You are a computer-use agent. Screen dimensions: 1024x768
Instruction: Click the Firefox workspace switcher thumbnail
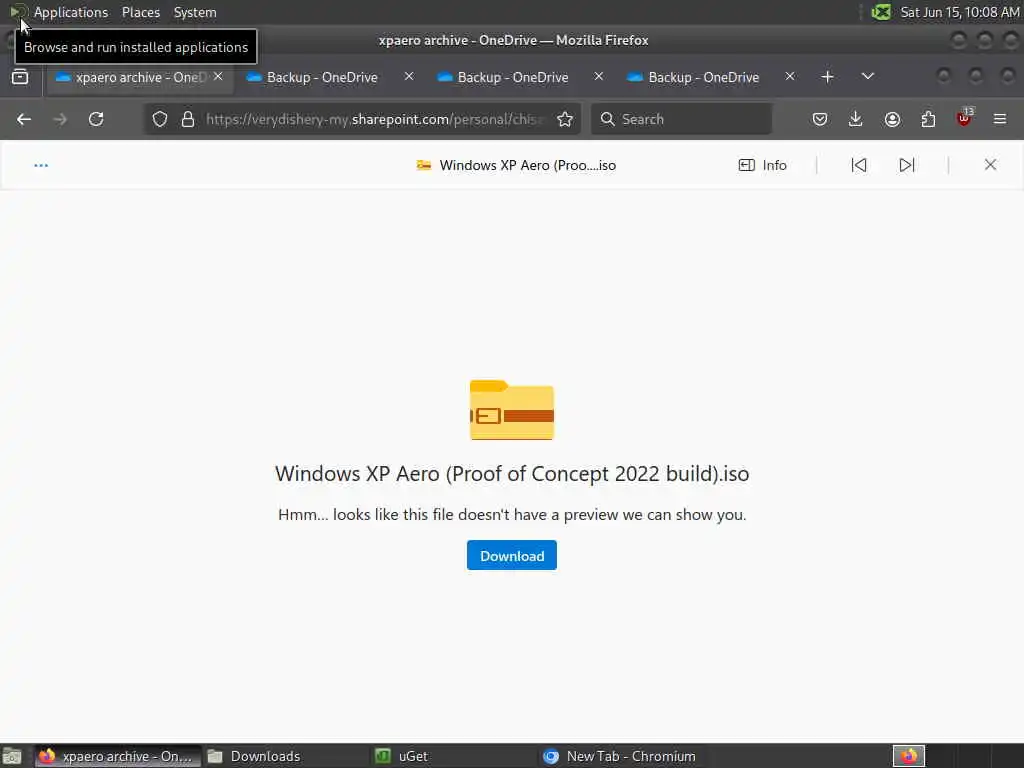908,756
